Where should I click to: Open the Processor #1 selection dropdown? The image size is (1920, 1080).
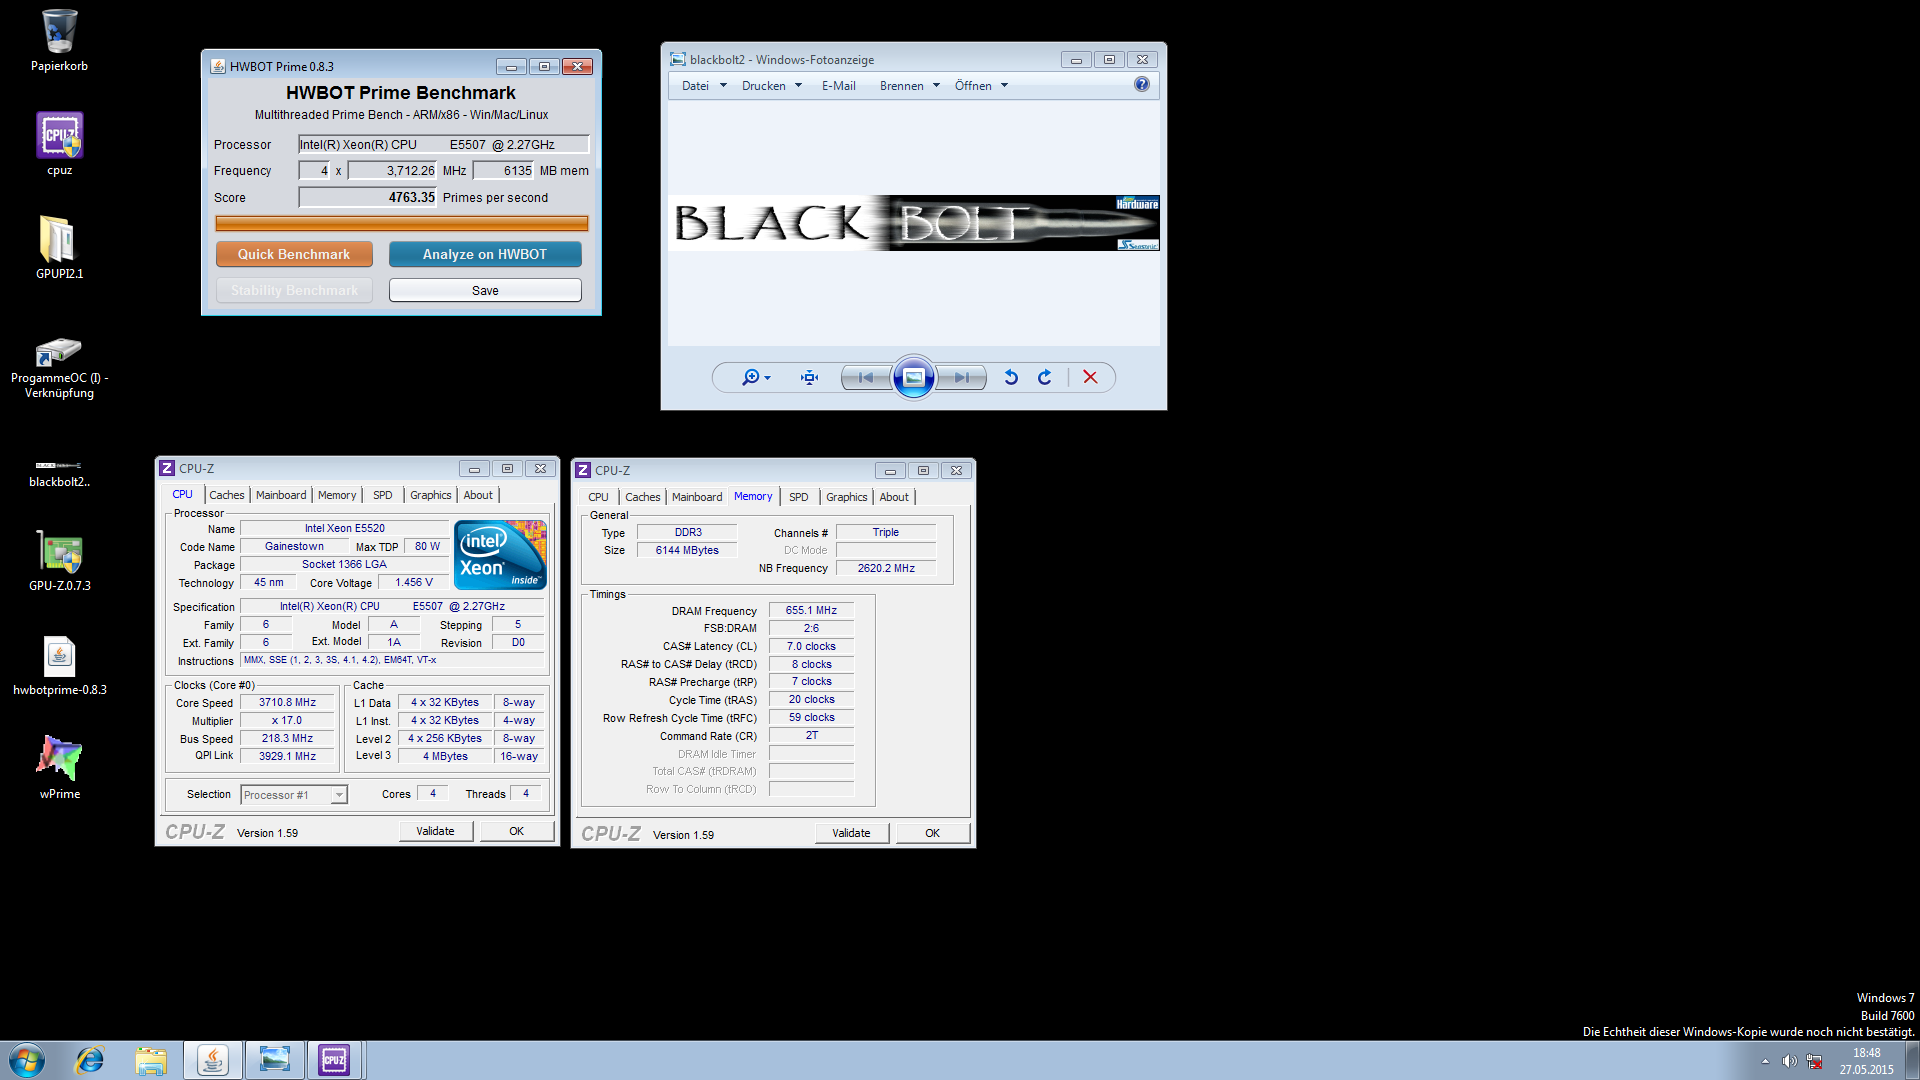coord(294,795)
